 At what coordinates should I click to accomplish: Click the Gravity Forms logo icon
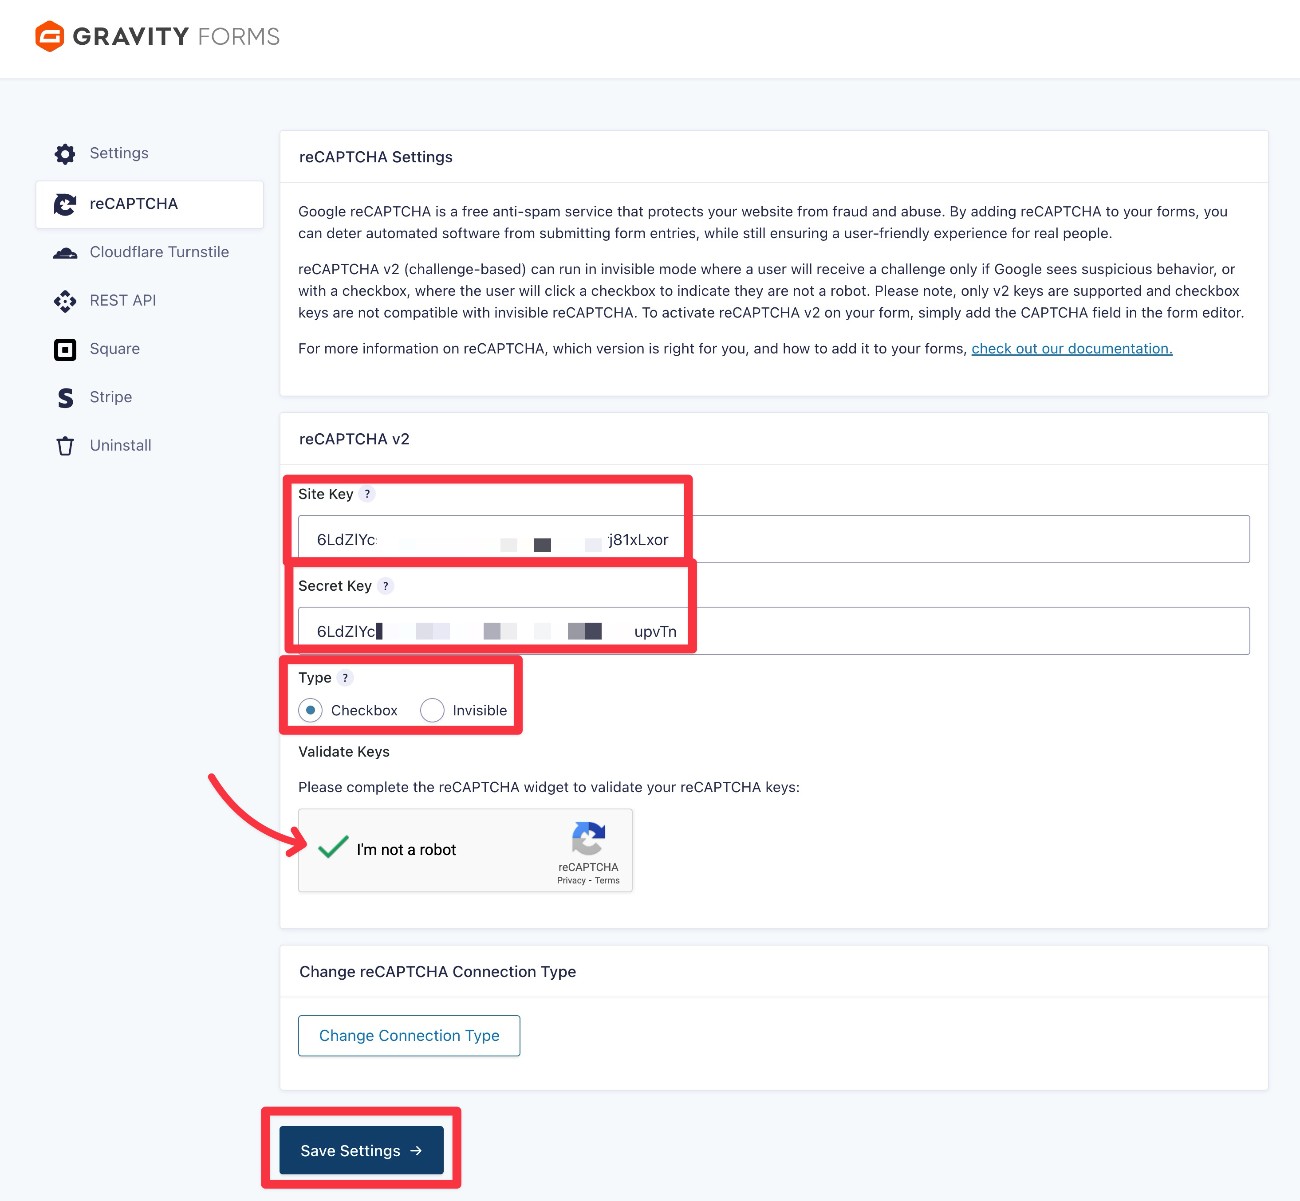coord(49,36)
